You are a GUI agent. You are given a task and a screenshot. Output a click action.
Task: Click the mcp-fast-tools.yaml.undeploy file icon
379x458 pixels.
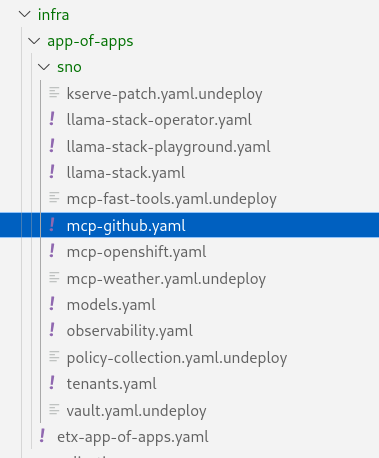click(x=54, y=198)
